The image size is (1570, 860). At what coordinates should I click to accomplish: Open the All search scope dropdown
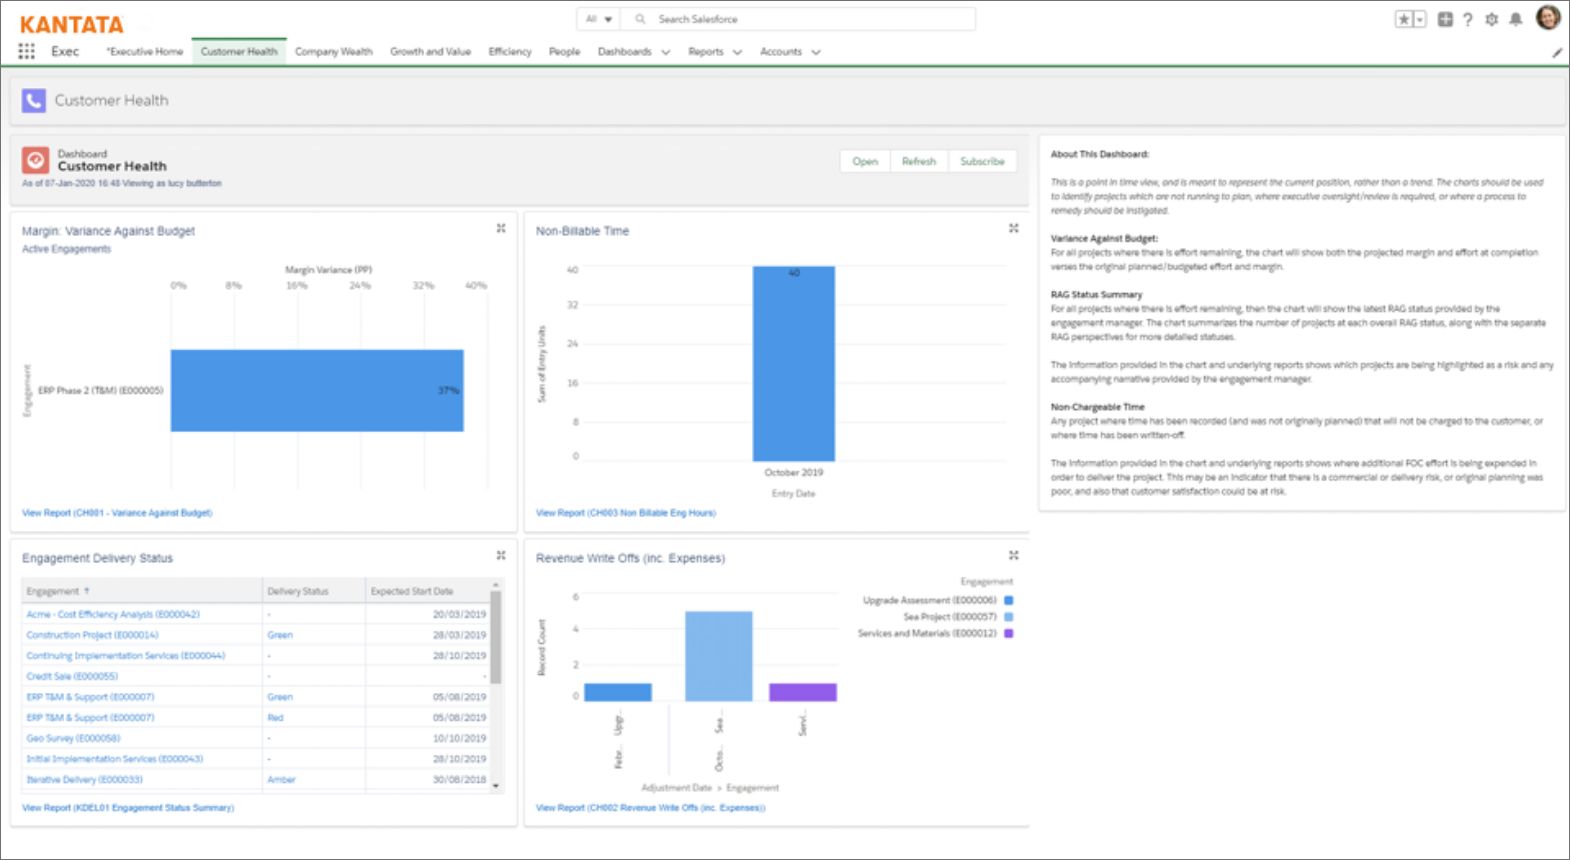point(598,19)
